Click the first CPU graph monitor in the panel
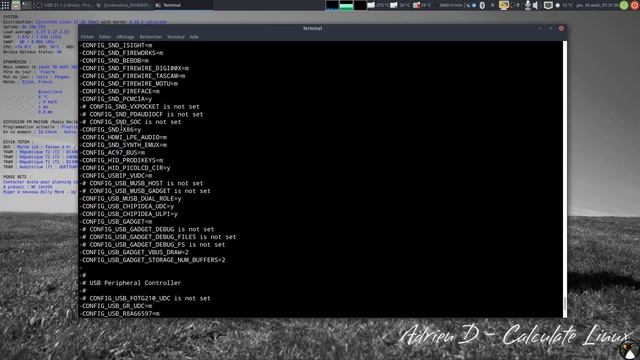 332,5
